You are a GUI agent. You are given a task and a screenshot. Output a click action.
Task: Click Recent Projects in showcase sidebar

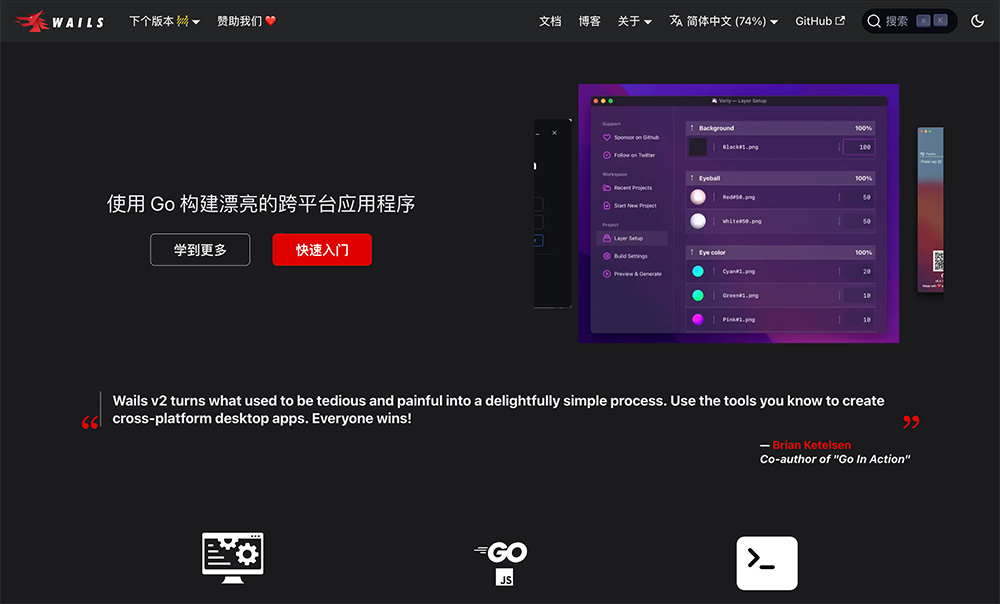point(628,188)
